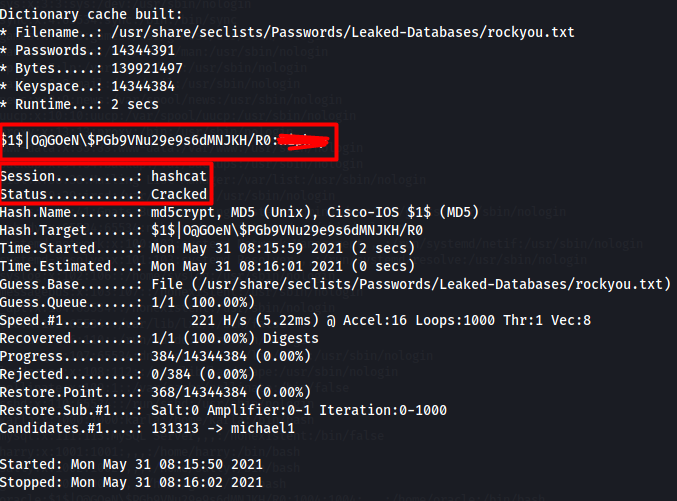Click the Status value "Cracked"

pyautogui.click(x=179, y=194)
